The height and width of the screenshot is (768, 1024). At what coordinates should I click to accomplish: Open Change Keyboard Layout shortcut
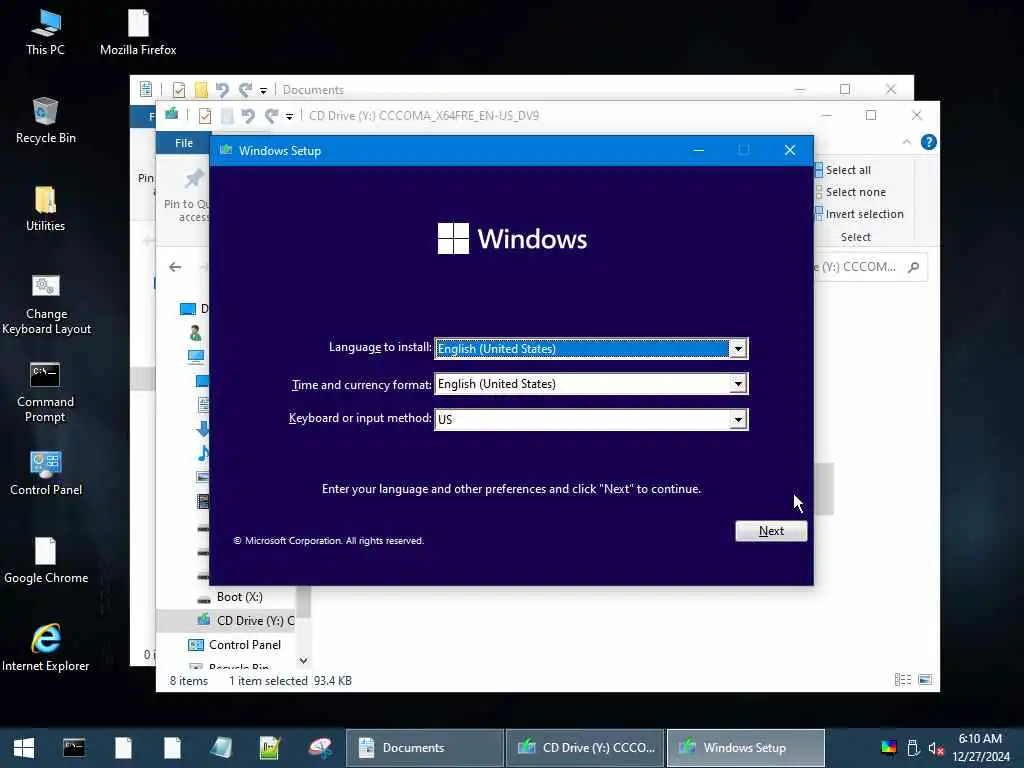[x=46, y=304]
